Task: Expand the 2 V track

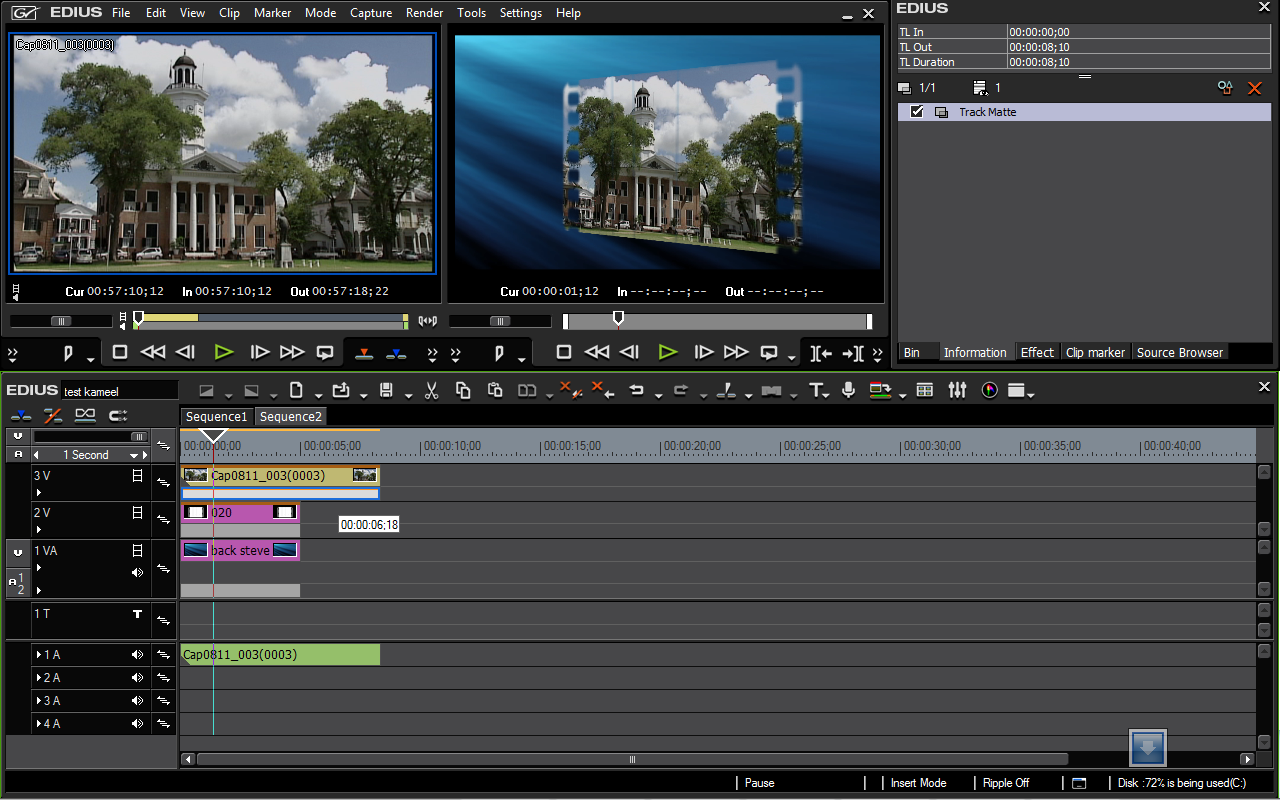Action: 39,529
